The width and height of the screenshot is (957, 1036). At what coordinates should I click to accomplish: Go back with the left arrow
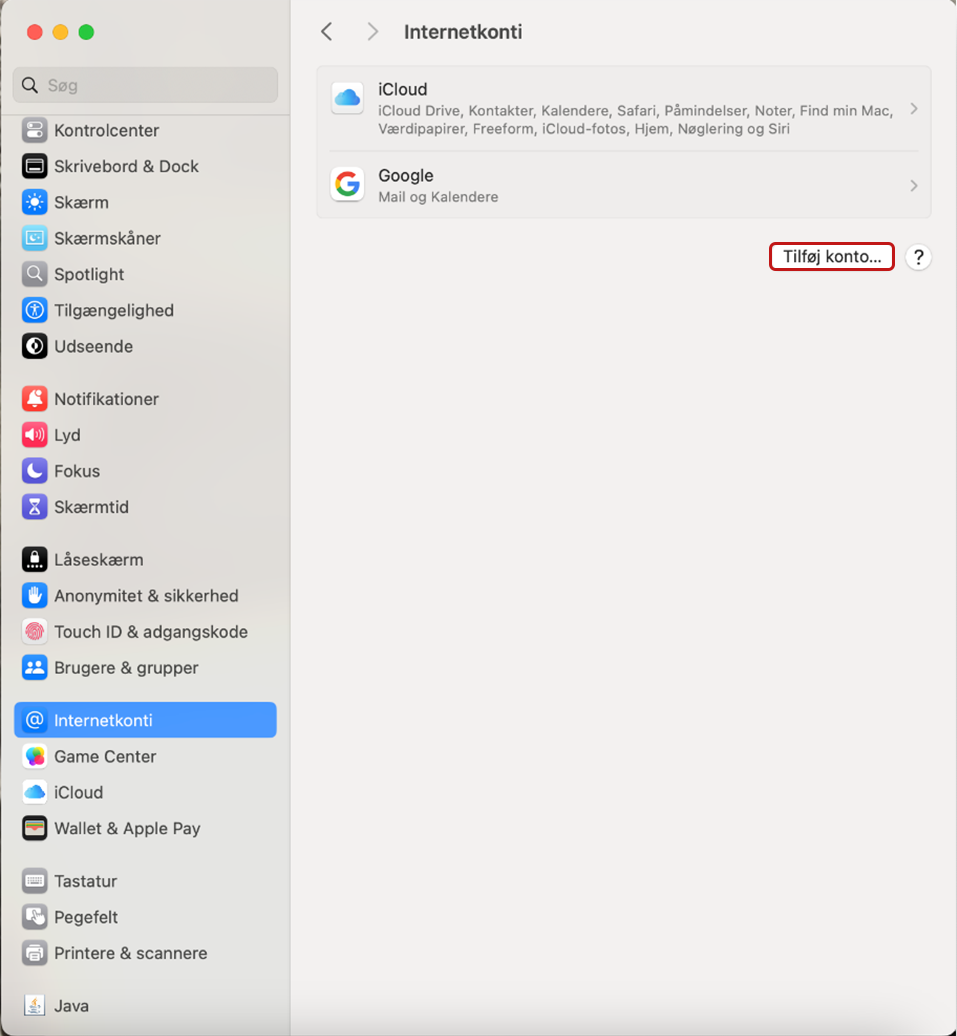326,32
